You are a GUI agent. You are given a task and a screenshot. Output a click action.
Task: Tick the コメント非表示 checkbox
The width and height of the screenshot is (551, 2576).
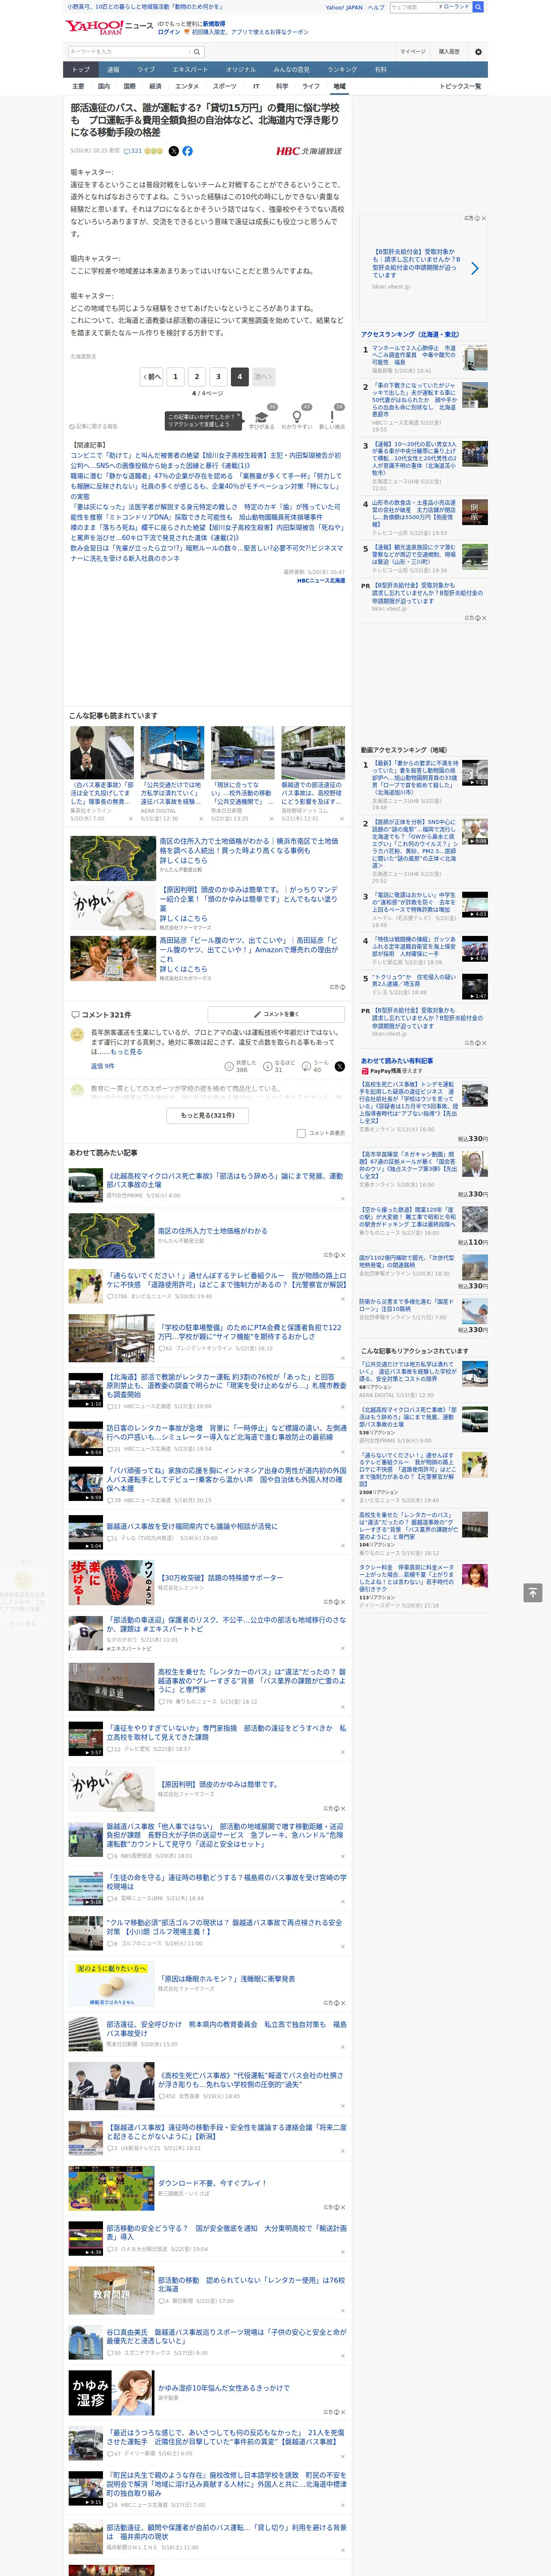click(x=301, y=1133)
